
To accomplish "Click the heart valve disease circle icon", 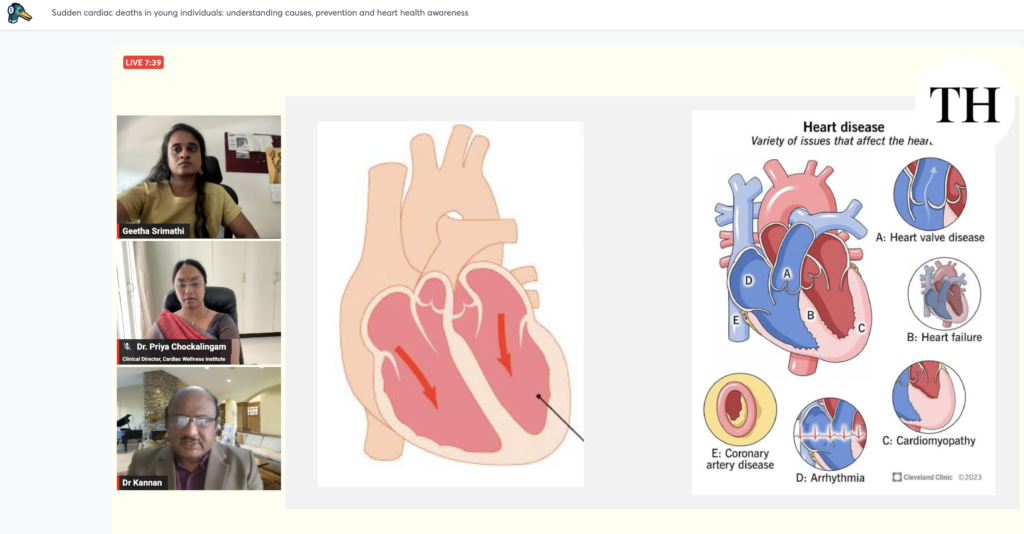I will coord(929,190).
